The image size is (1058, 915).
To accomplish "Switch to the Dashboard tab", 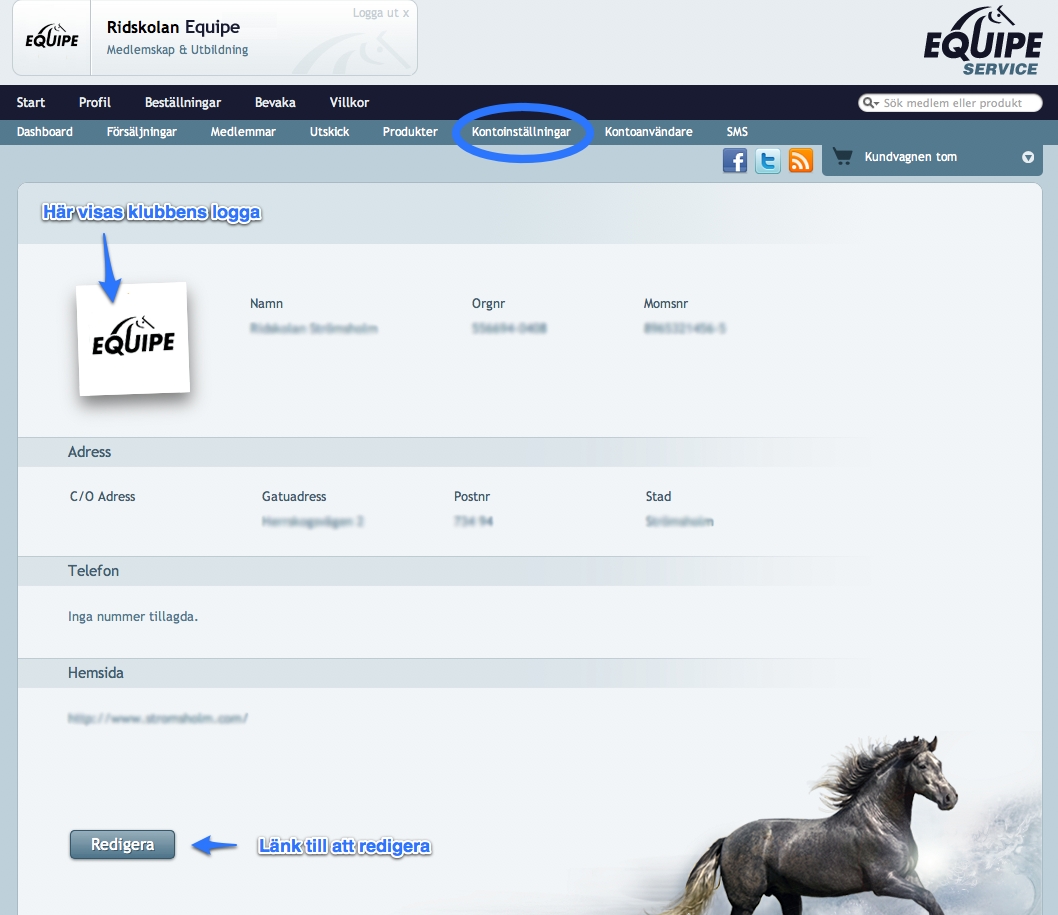I will pyautogui.click(x=45, y=132).
